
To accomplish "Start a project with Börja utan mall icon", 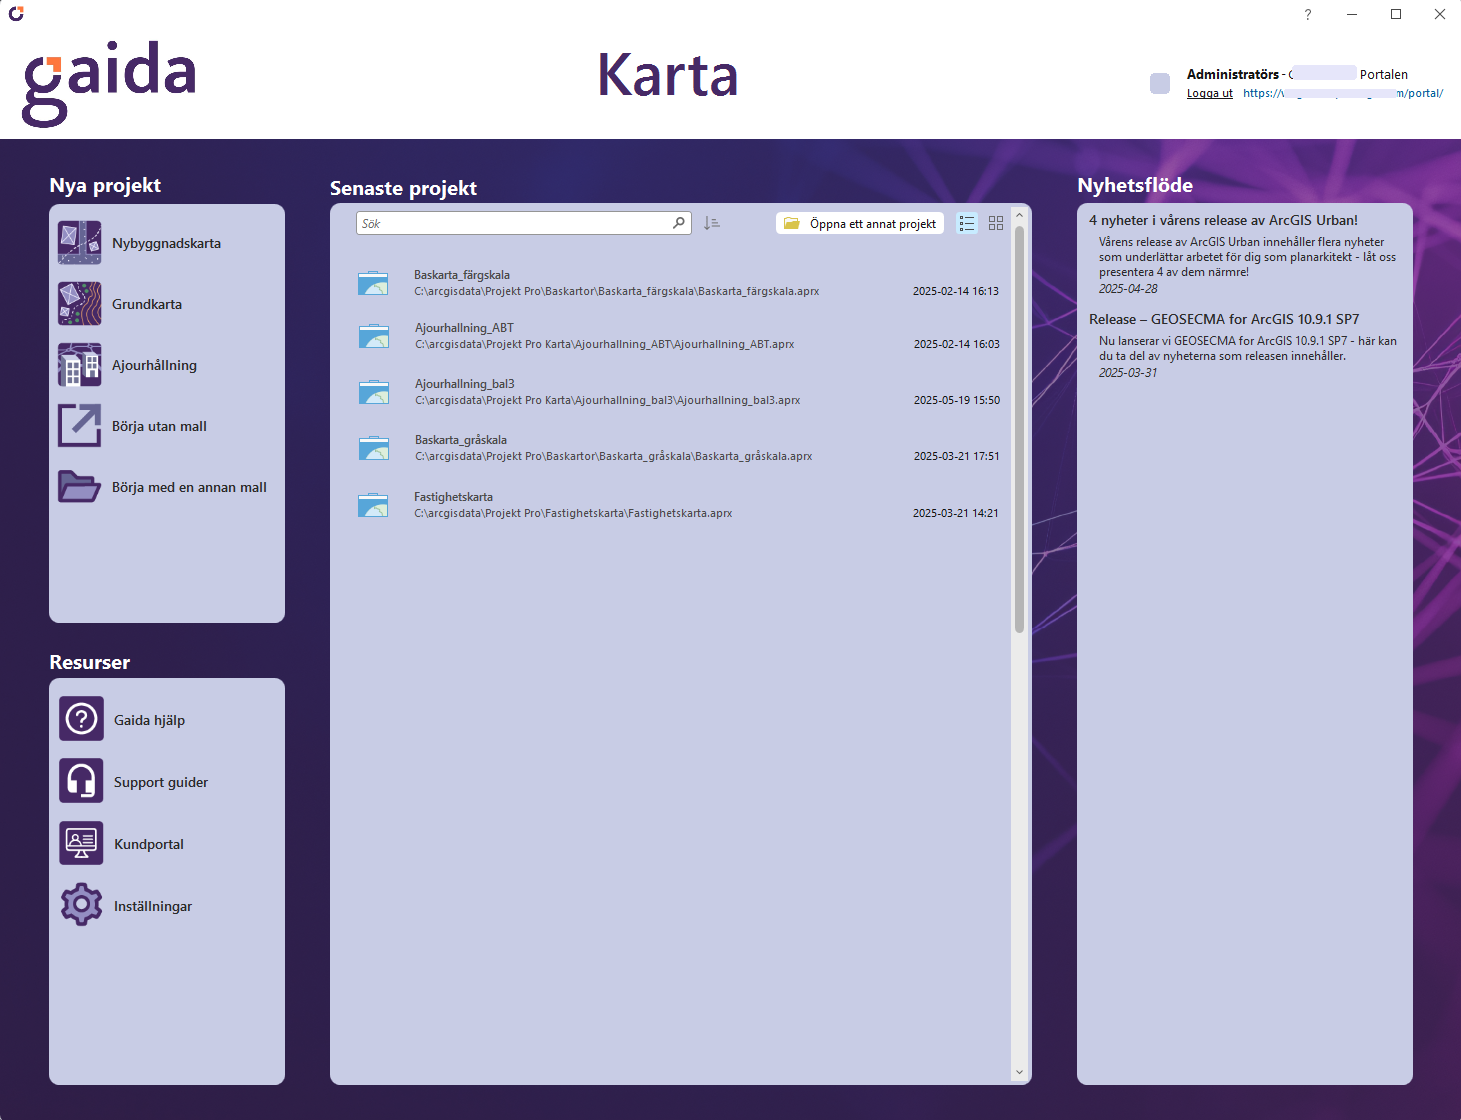I will pyautogui.click(x=79, y=426).
